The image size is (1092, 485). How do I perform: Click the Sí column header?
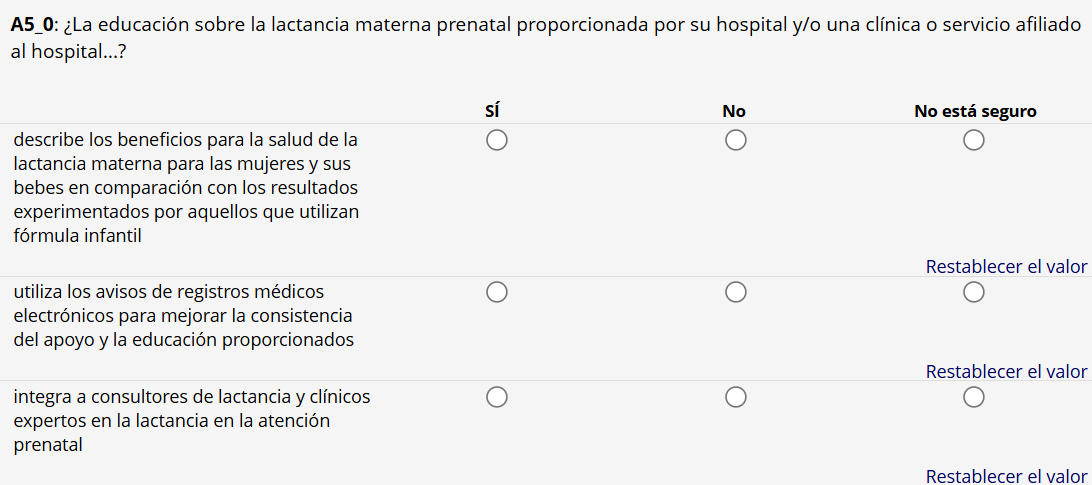(492, 111)
